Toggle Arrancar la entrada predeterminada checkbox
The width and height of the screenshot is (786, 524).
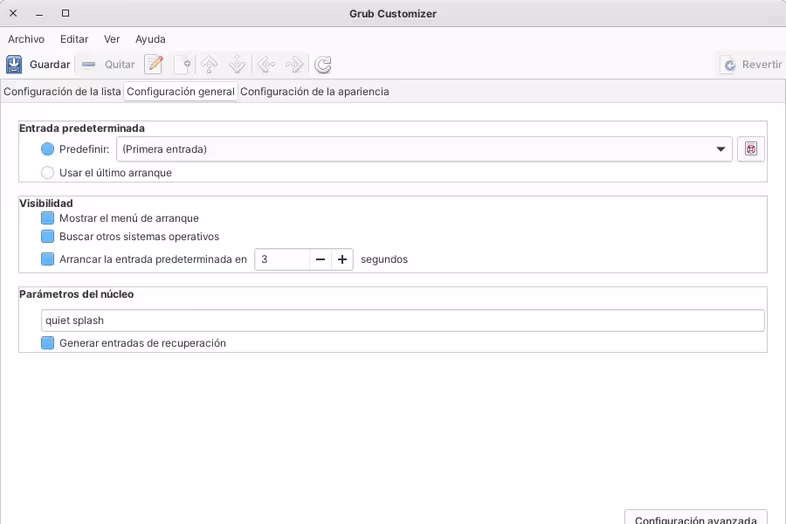pos(48,259)
